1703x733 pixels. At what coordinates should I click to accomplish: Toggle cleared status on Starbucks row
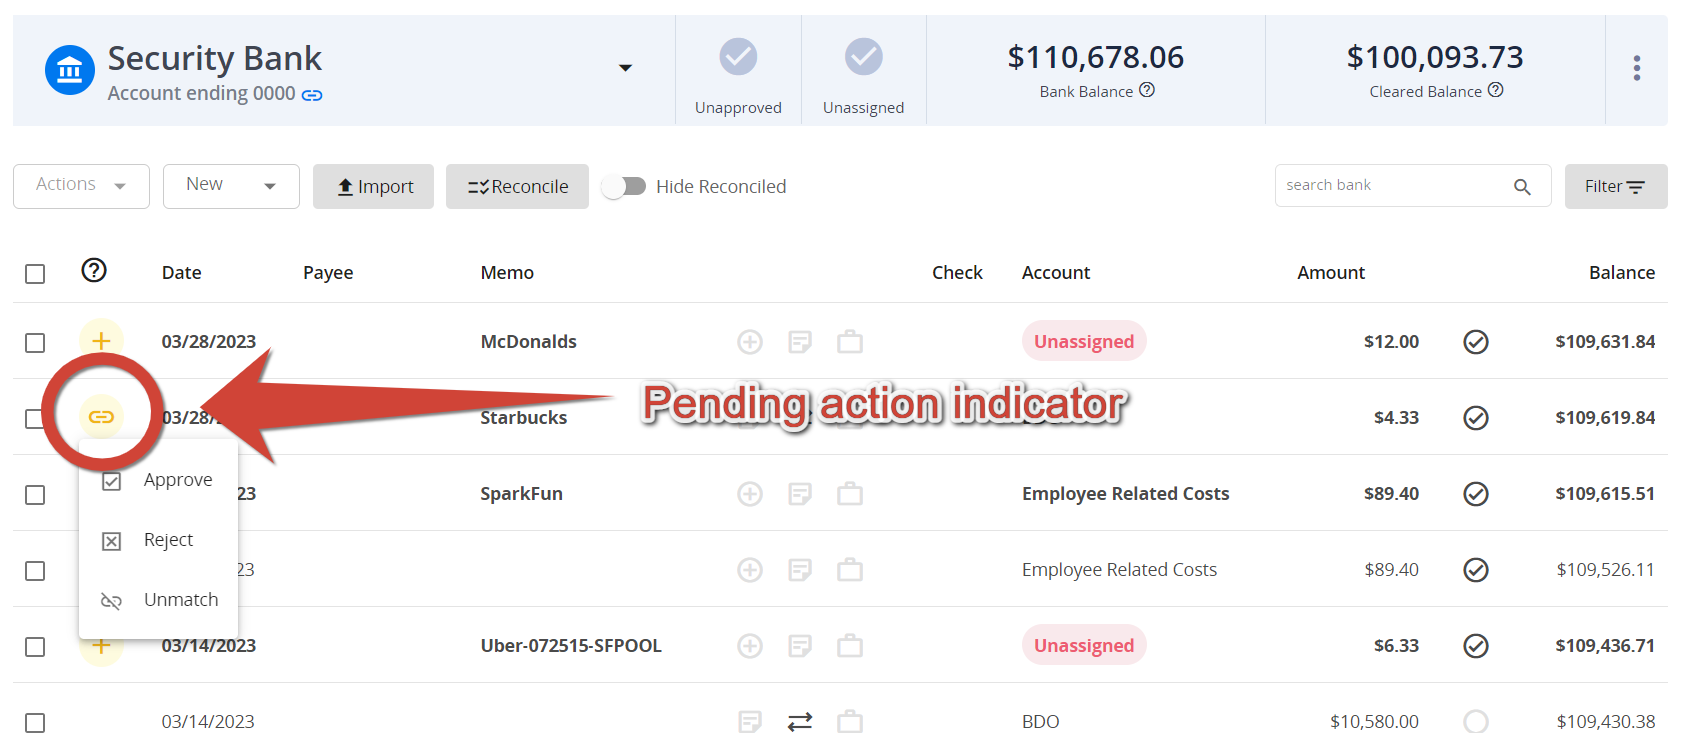[1476, 418]
